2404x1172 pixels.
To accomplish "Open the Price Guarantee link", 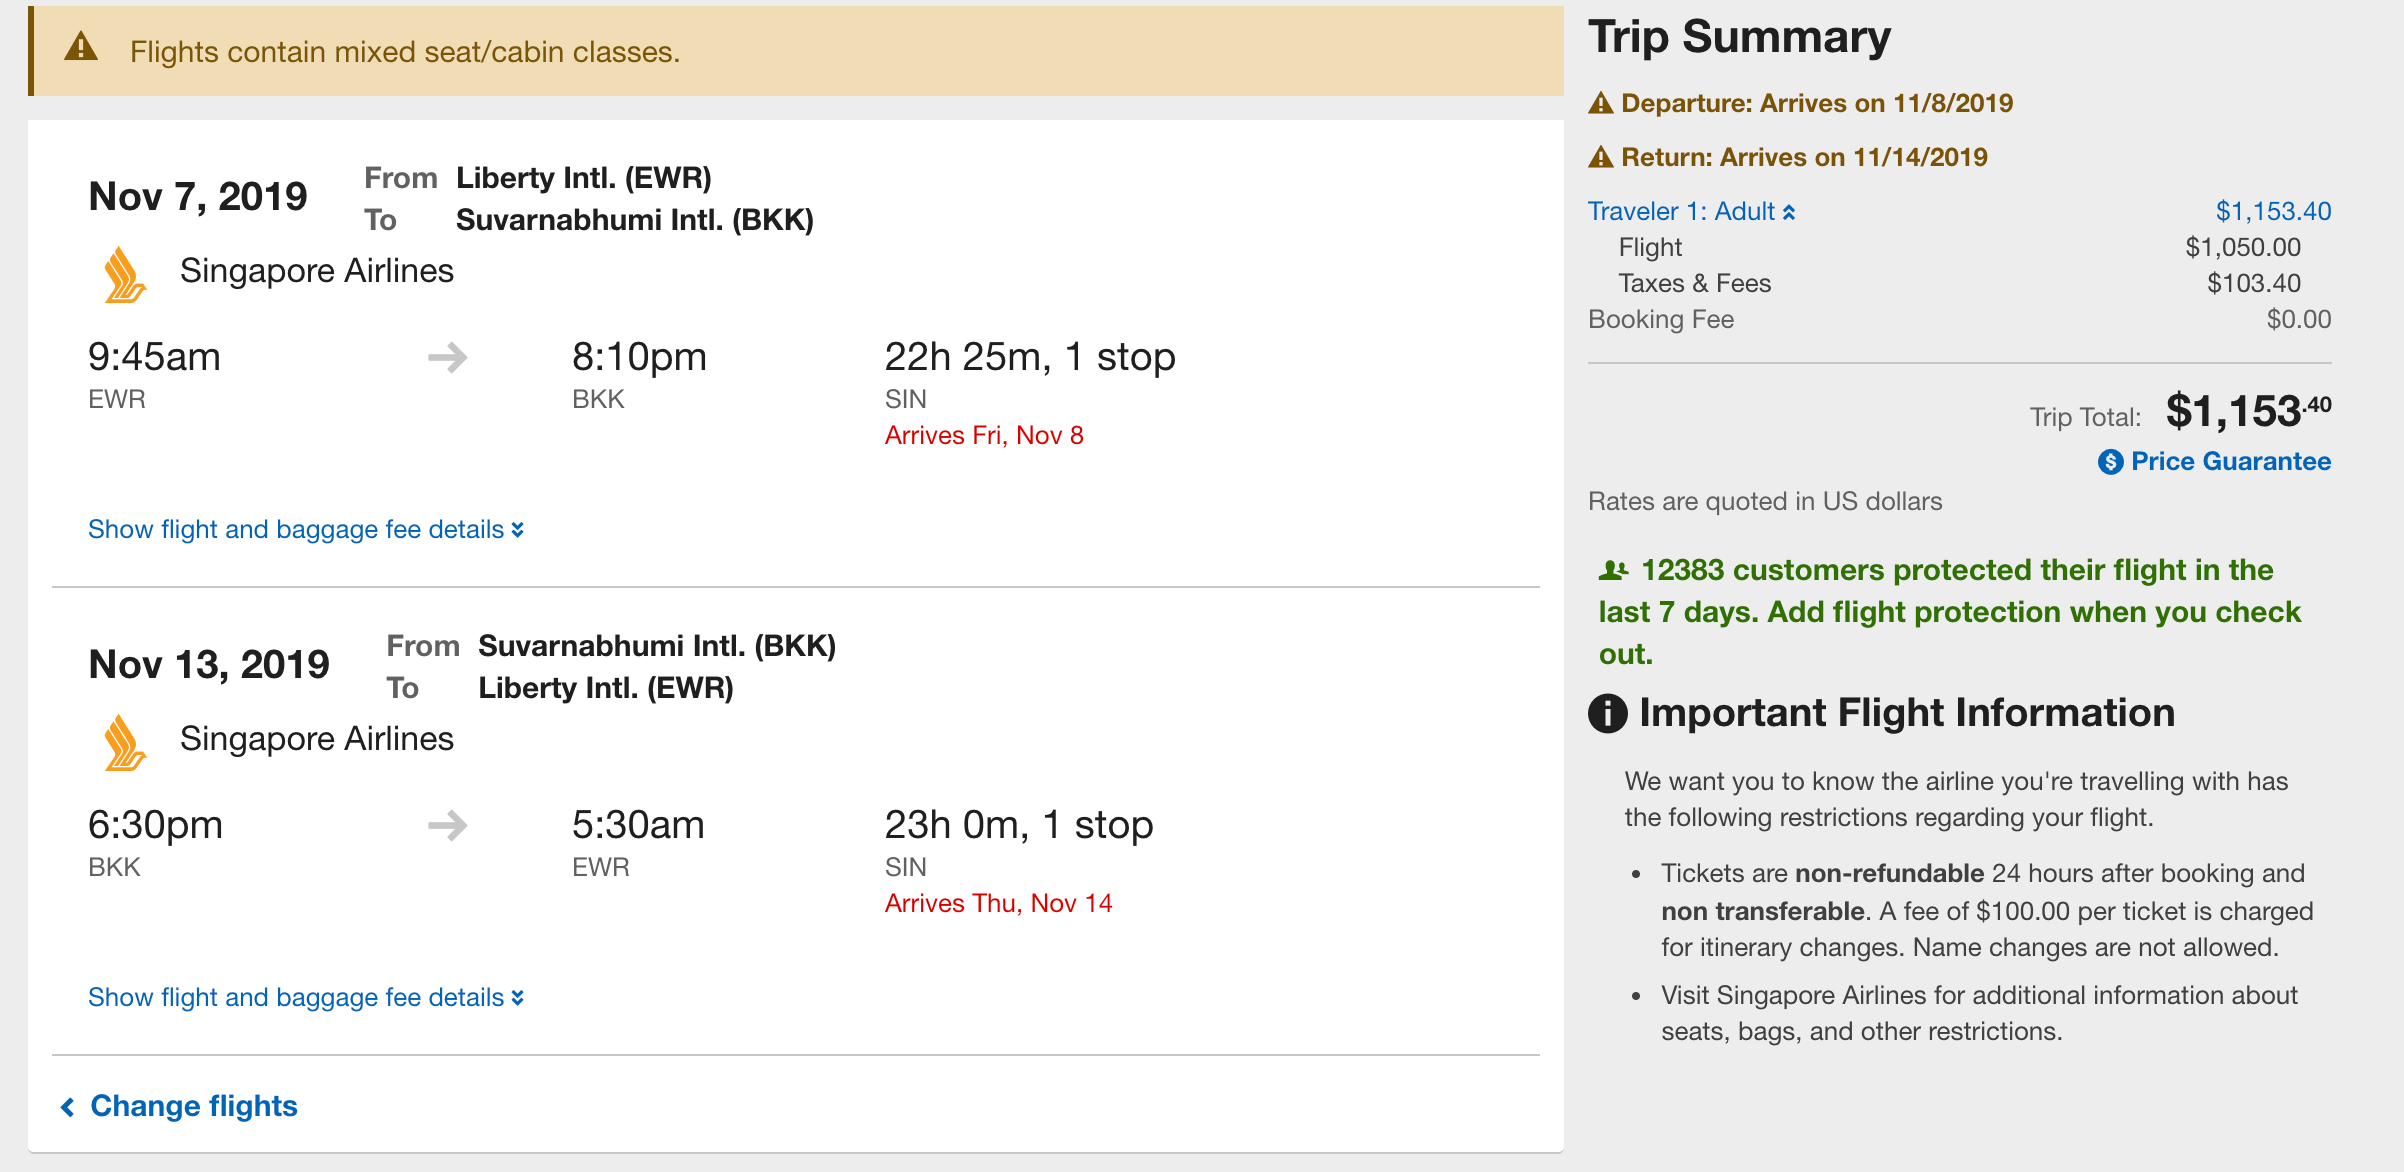I will point(2230,461).
